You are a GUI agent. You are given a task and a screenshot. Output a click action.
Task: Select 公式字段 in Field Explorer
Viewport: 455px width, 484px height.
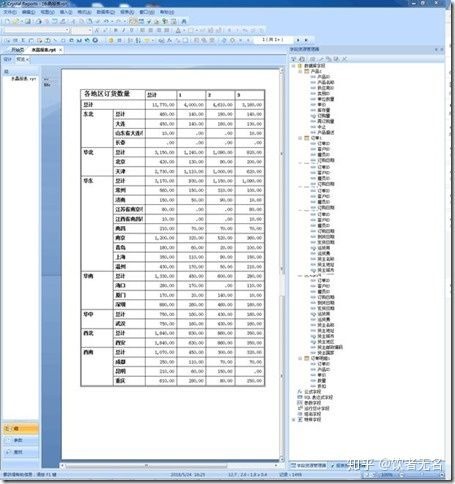(x=313, y=392)
